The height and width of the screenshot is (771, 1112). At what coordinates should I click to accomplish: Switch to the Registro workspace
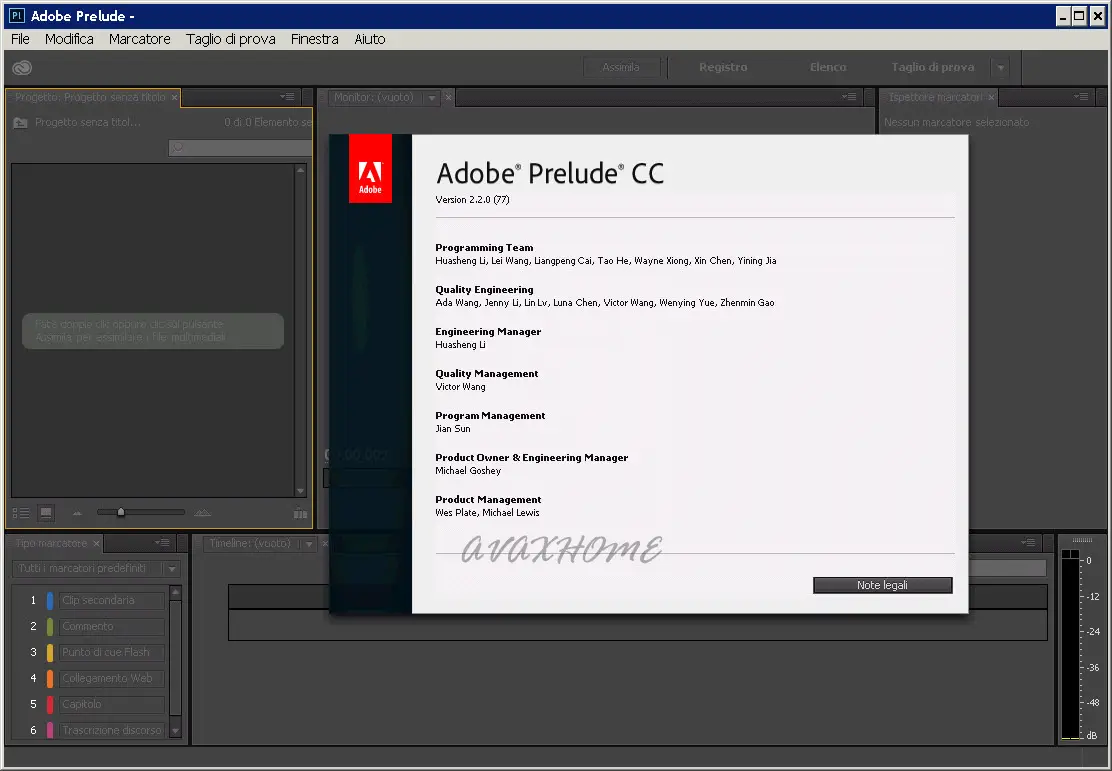point(723,67)
